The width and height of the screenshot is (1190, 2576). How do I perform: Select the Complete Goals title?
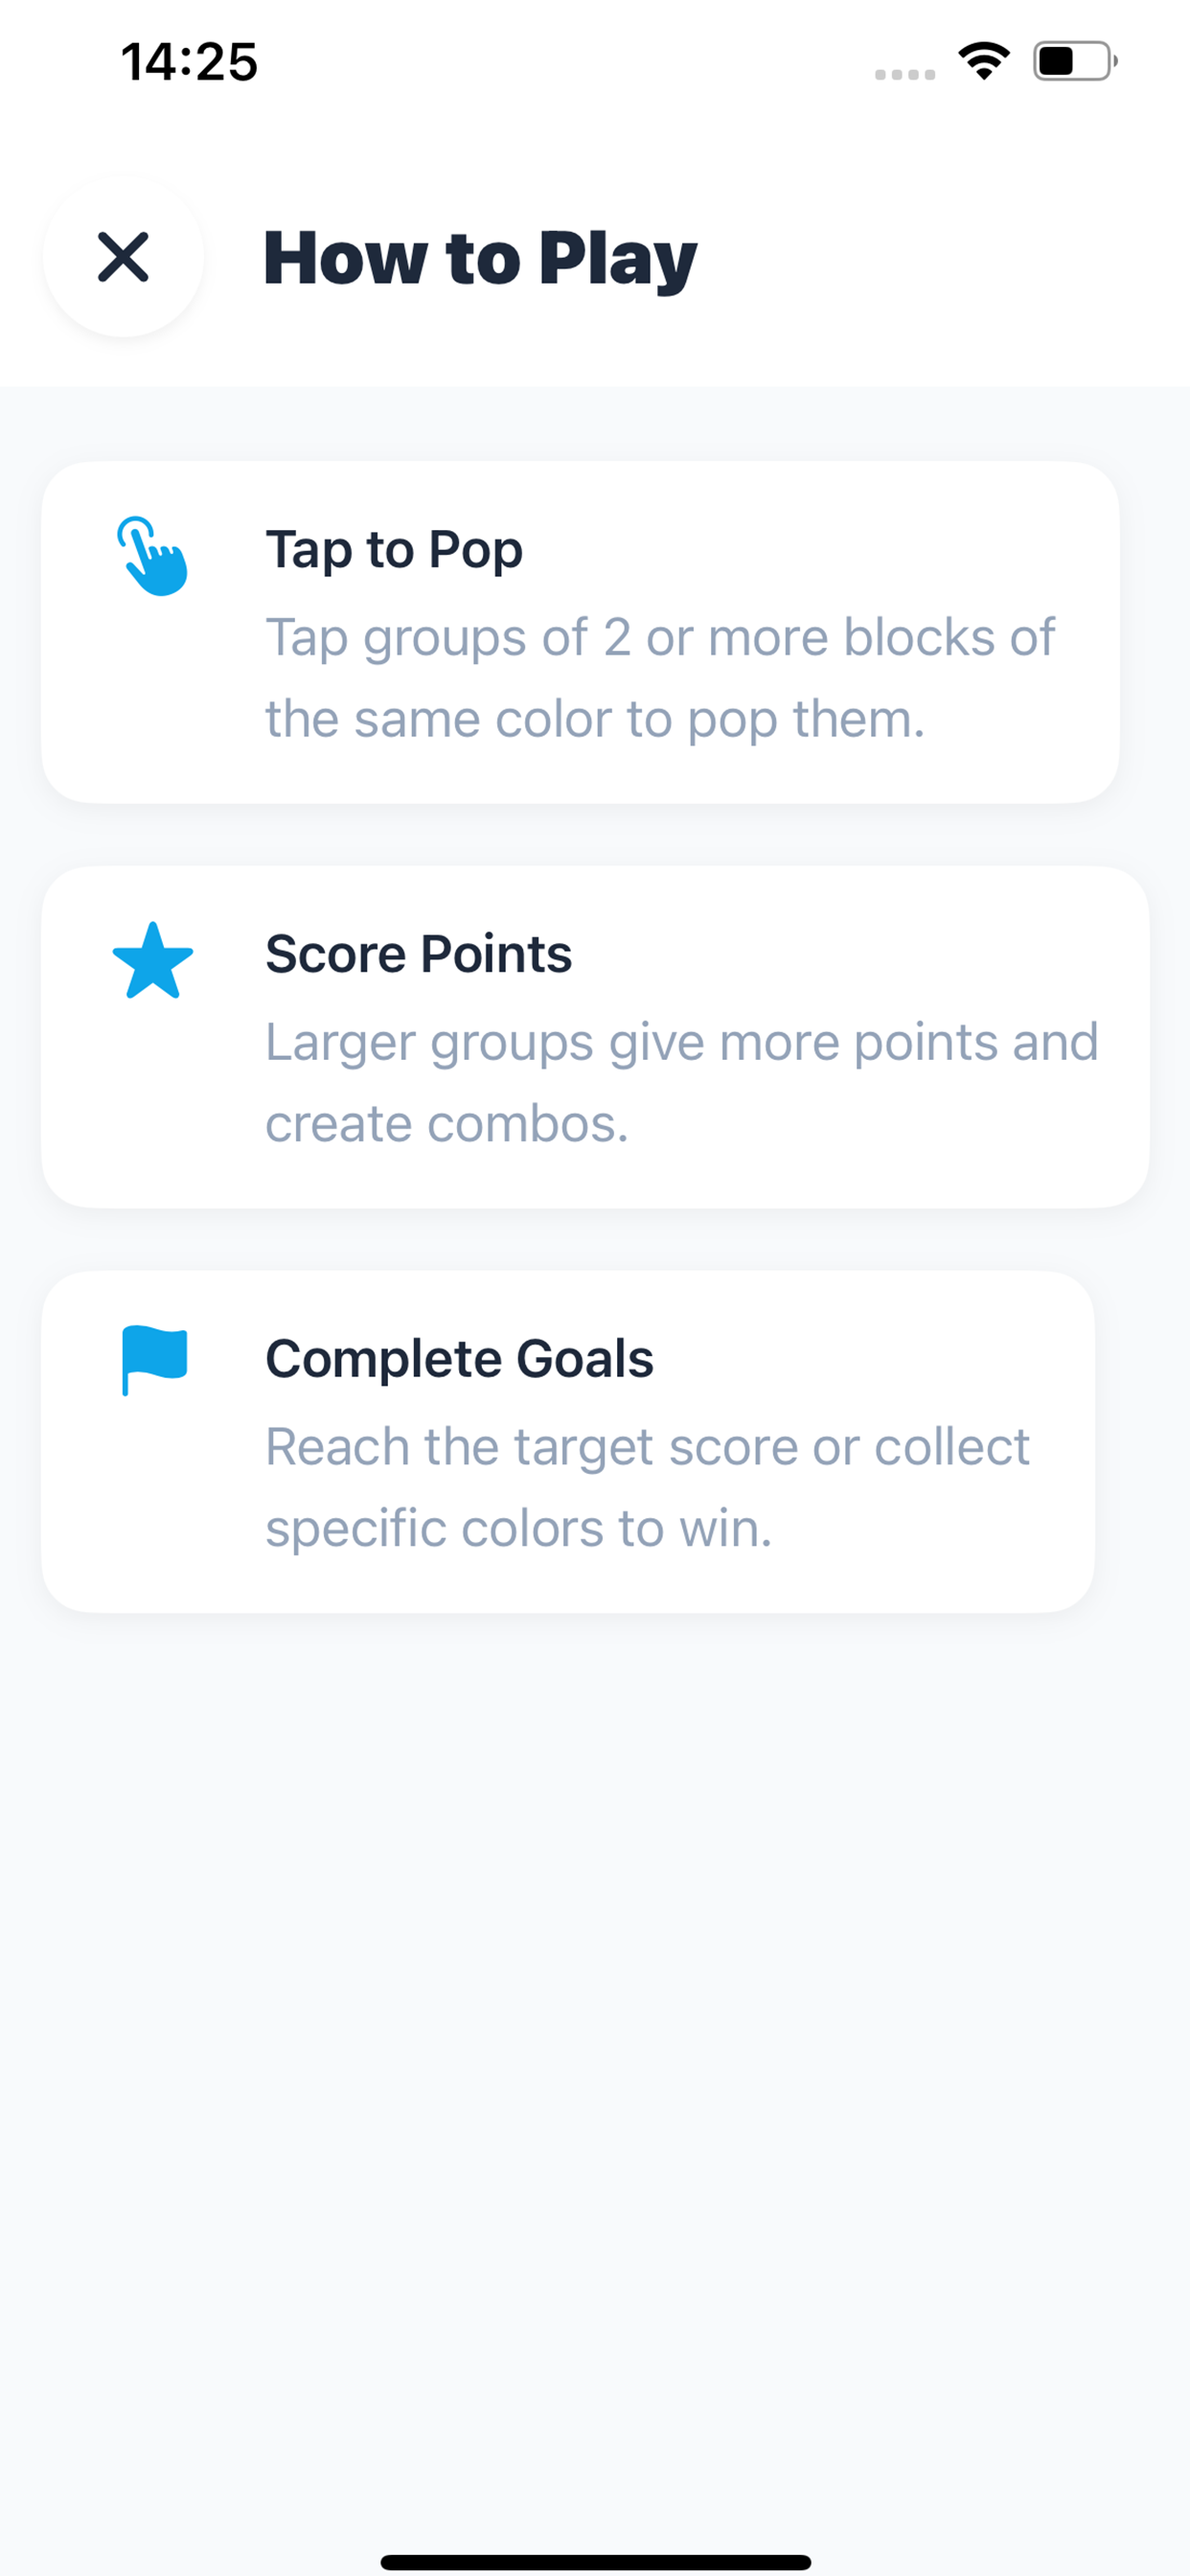[459, 1358]
